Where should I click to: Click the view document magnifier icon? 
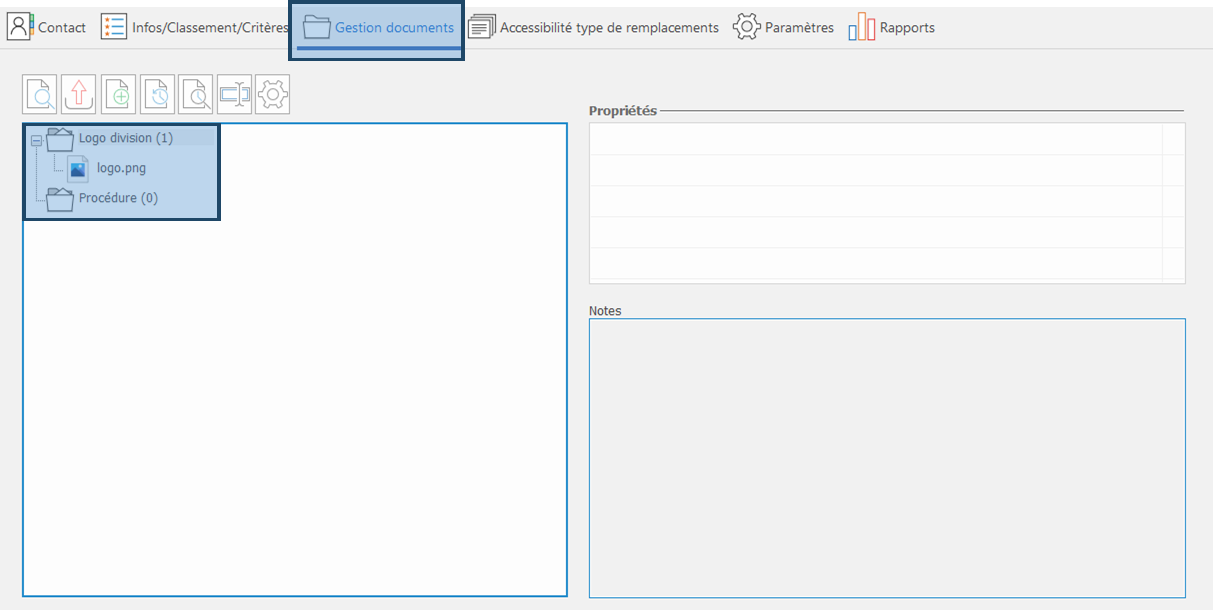(40, 95)
